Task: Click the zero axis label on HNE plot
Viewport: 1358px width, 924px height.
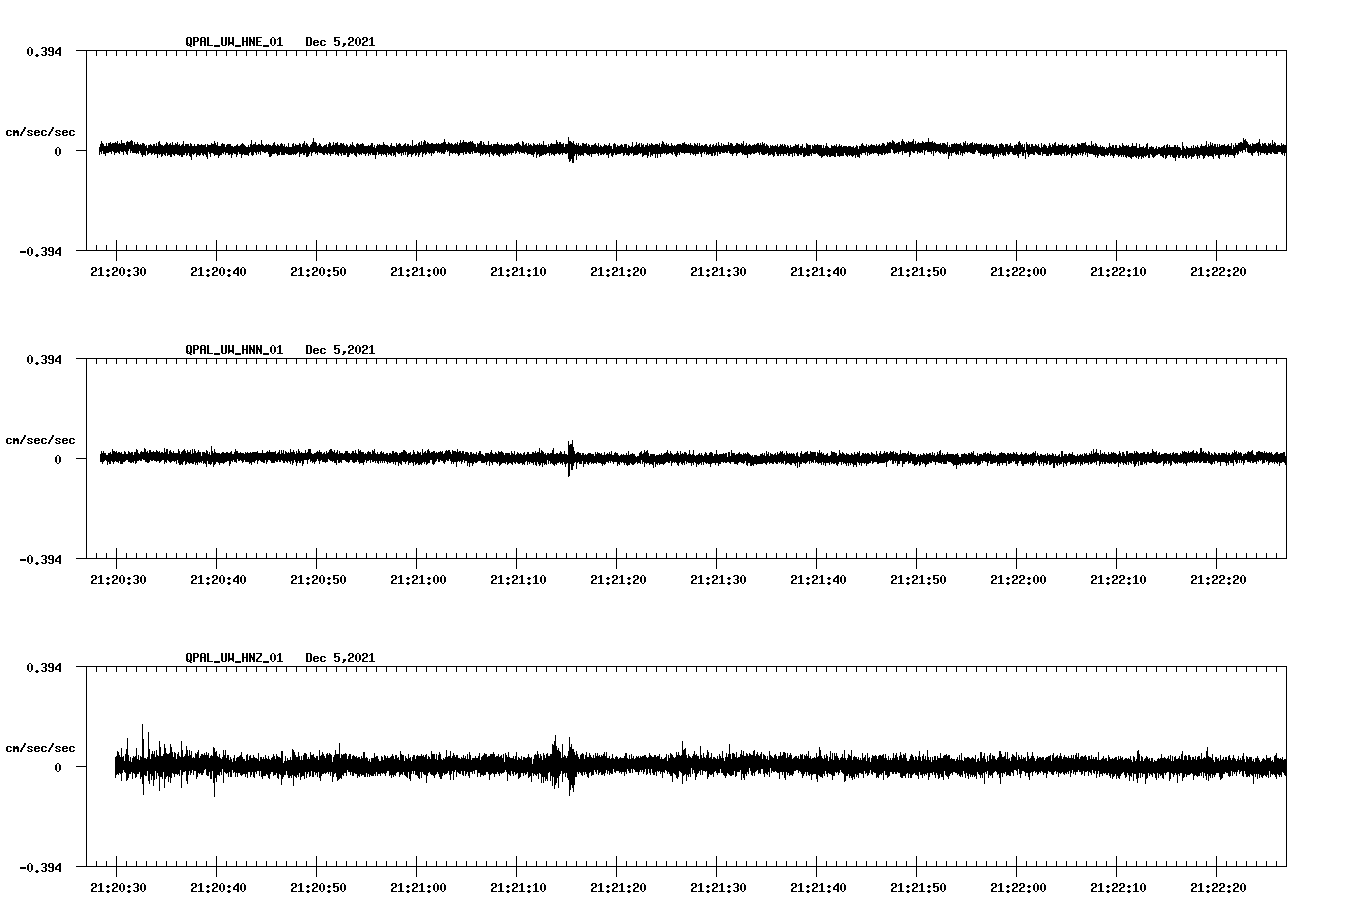Action: point(58,151)
